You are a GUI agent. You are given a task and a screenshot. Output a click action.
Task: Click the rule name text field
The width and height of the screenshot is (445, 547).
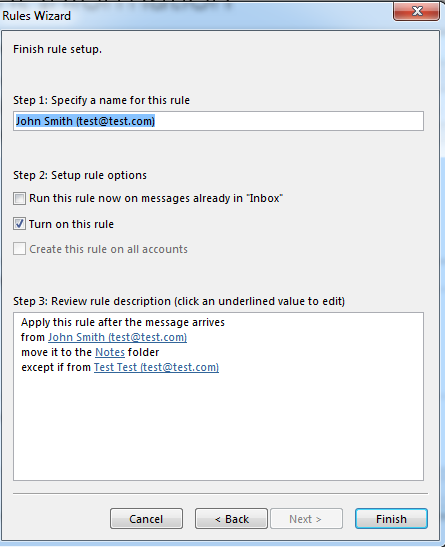tap(218, 121)
